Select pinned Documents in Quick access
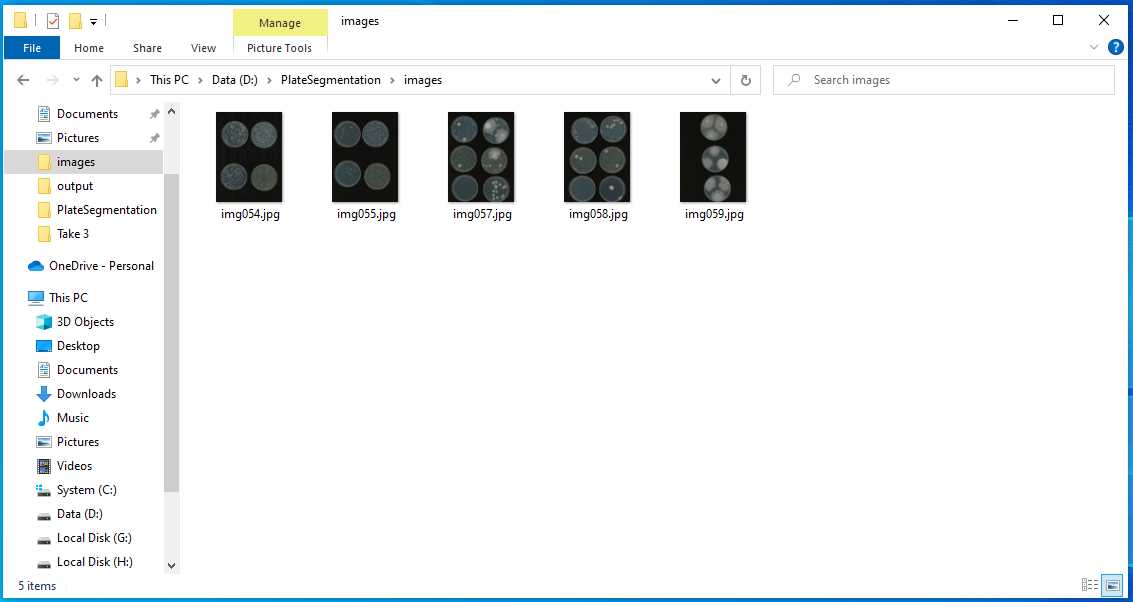The width and height of the screenshot is (1133, 602). [87, 113]
